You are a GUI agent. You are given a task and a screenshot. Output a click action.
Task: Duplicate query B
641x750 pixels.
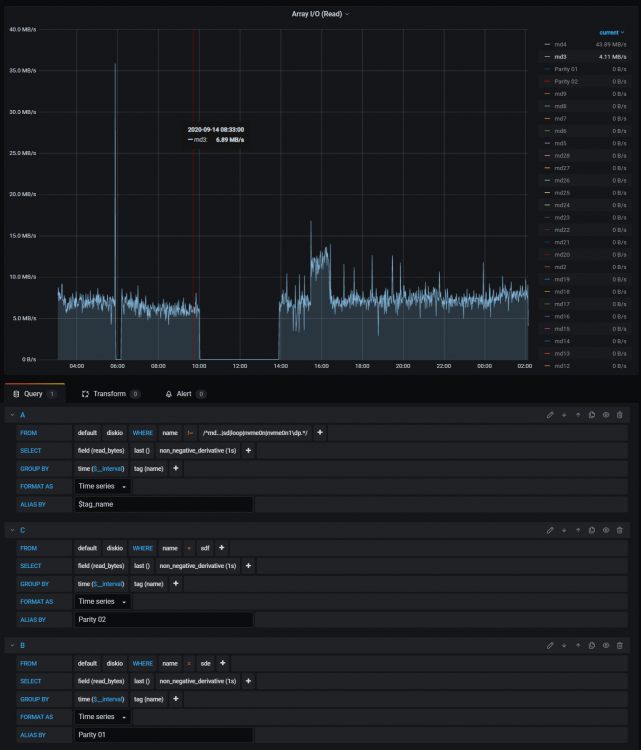[x=592, y=645]
